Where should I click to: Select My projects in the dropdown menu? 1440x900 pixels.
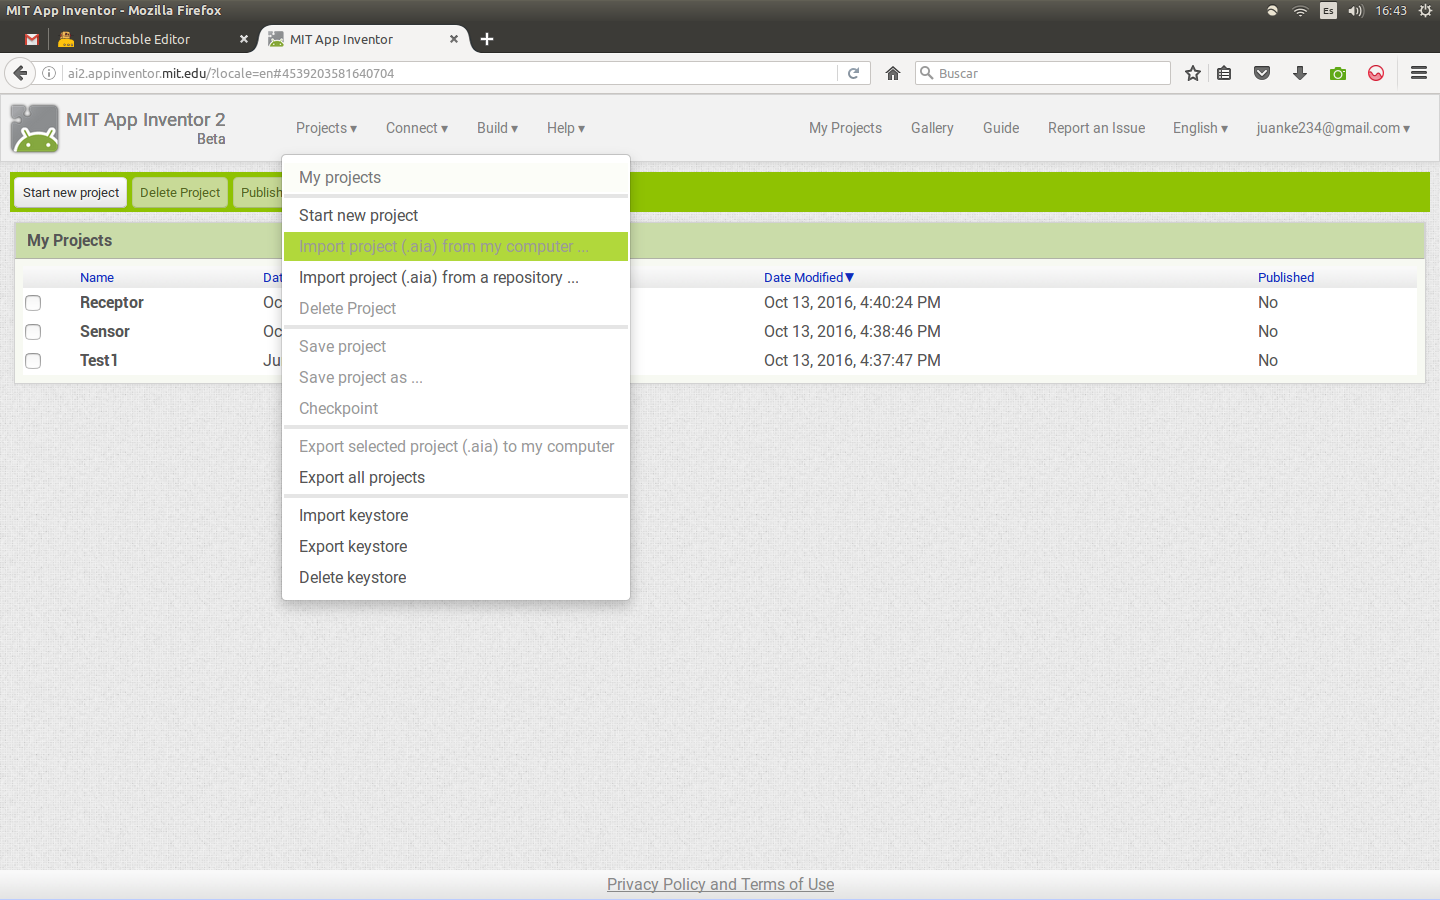click(456, 177)
